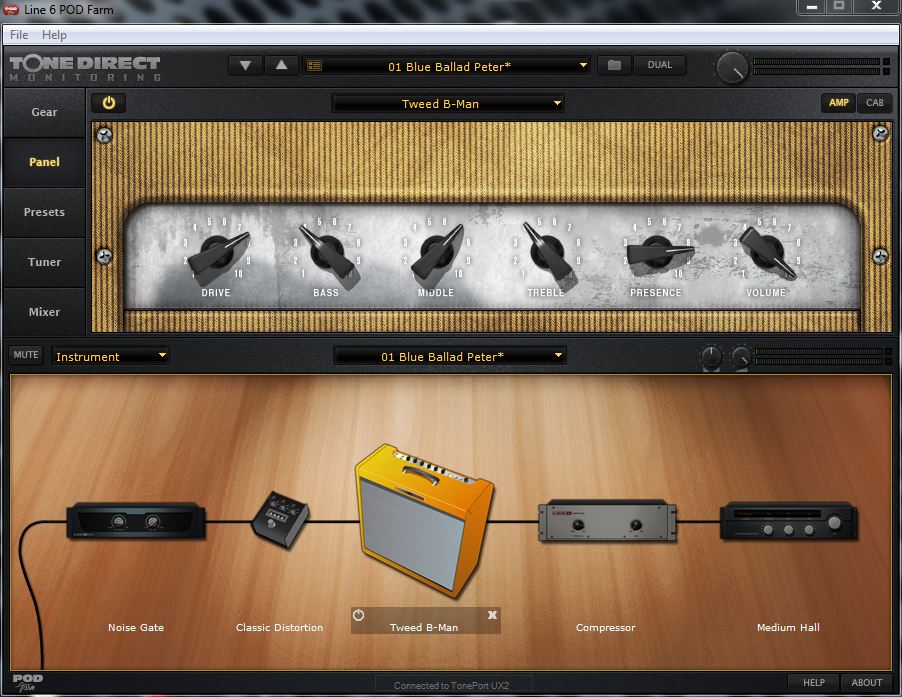
Task: Click the Noise Gate label
Action: pos(136,627)
